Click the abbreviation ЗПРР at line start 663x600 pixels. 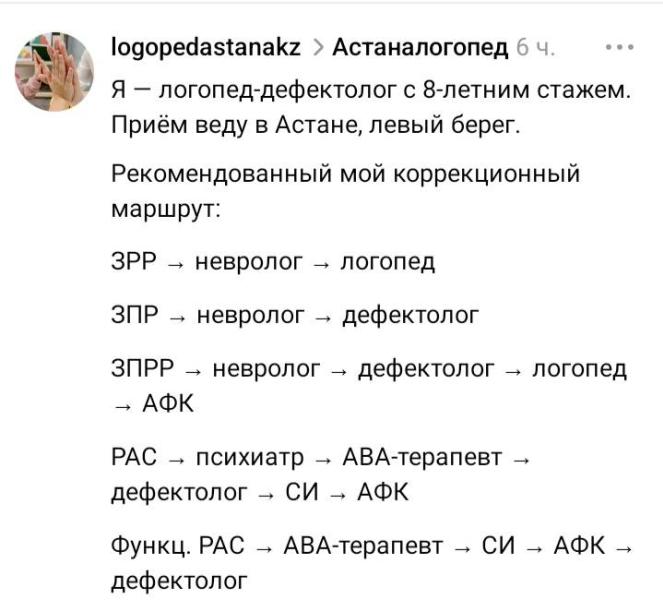(x=142, y=370)
